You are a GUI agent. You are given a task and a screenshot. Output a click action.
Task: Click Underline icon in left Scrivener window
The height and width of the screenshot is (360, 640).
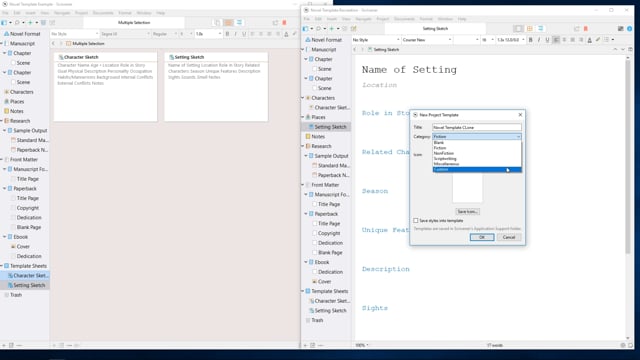(244, 34)
